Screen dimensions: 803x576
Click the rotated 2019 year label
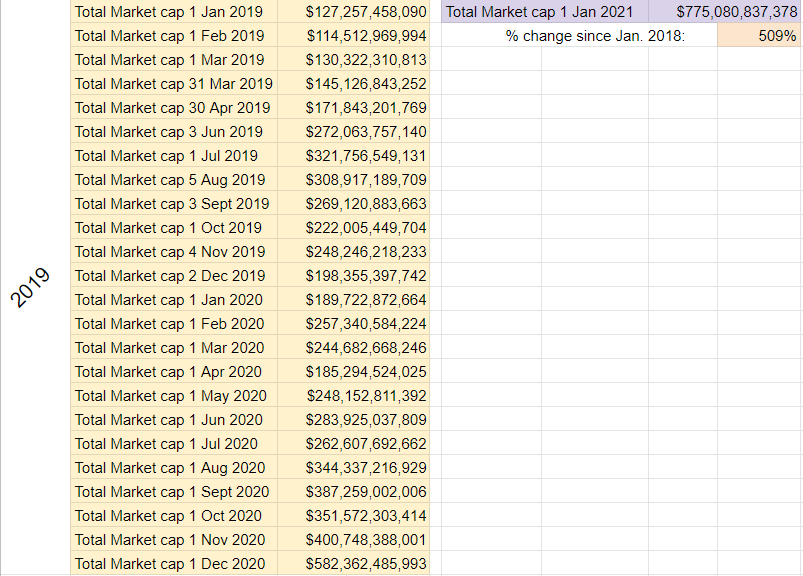(30, 287)
